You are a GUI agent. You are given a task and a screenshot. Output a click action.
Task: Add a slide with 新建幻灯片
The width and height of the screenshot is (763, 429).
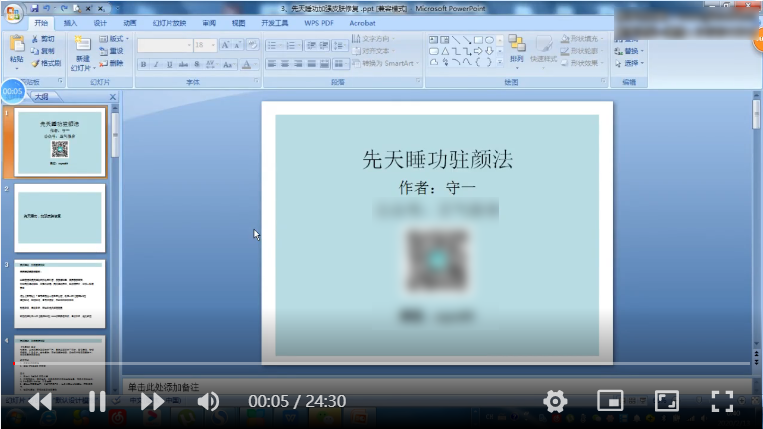click(x=83, y=54)
